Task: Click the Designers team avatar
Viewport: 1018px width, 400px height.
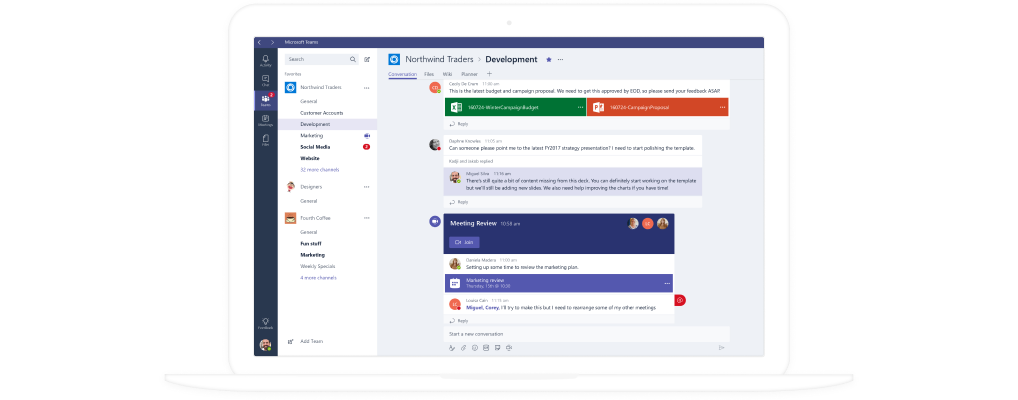Action: tap(290, 187)
